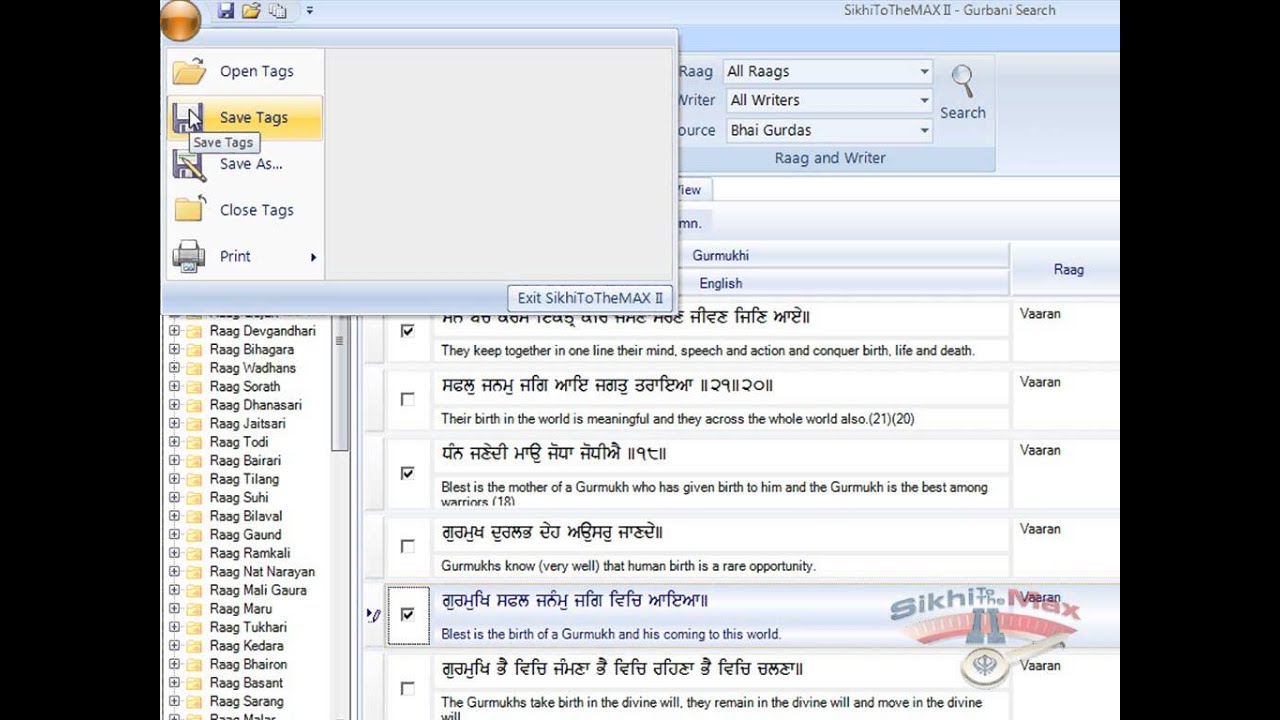Viewport: 1280px width, 720px height.
Task: Open the quick access toolbar customize arrow
Action: tap(310, 10)
